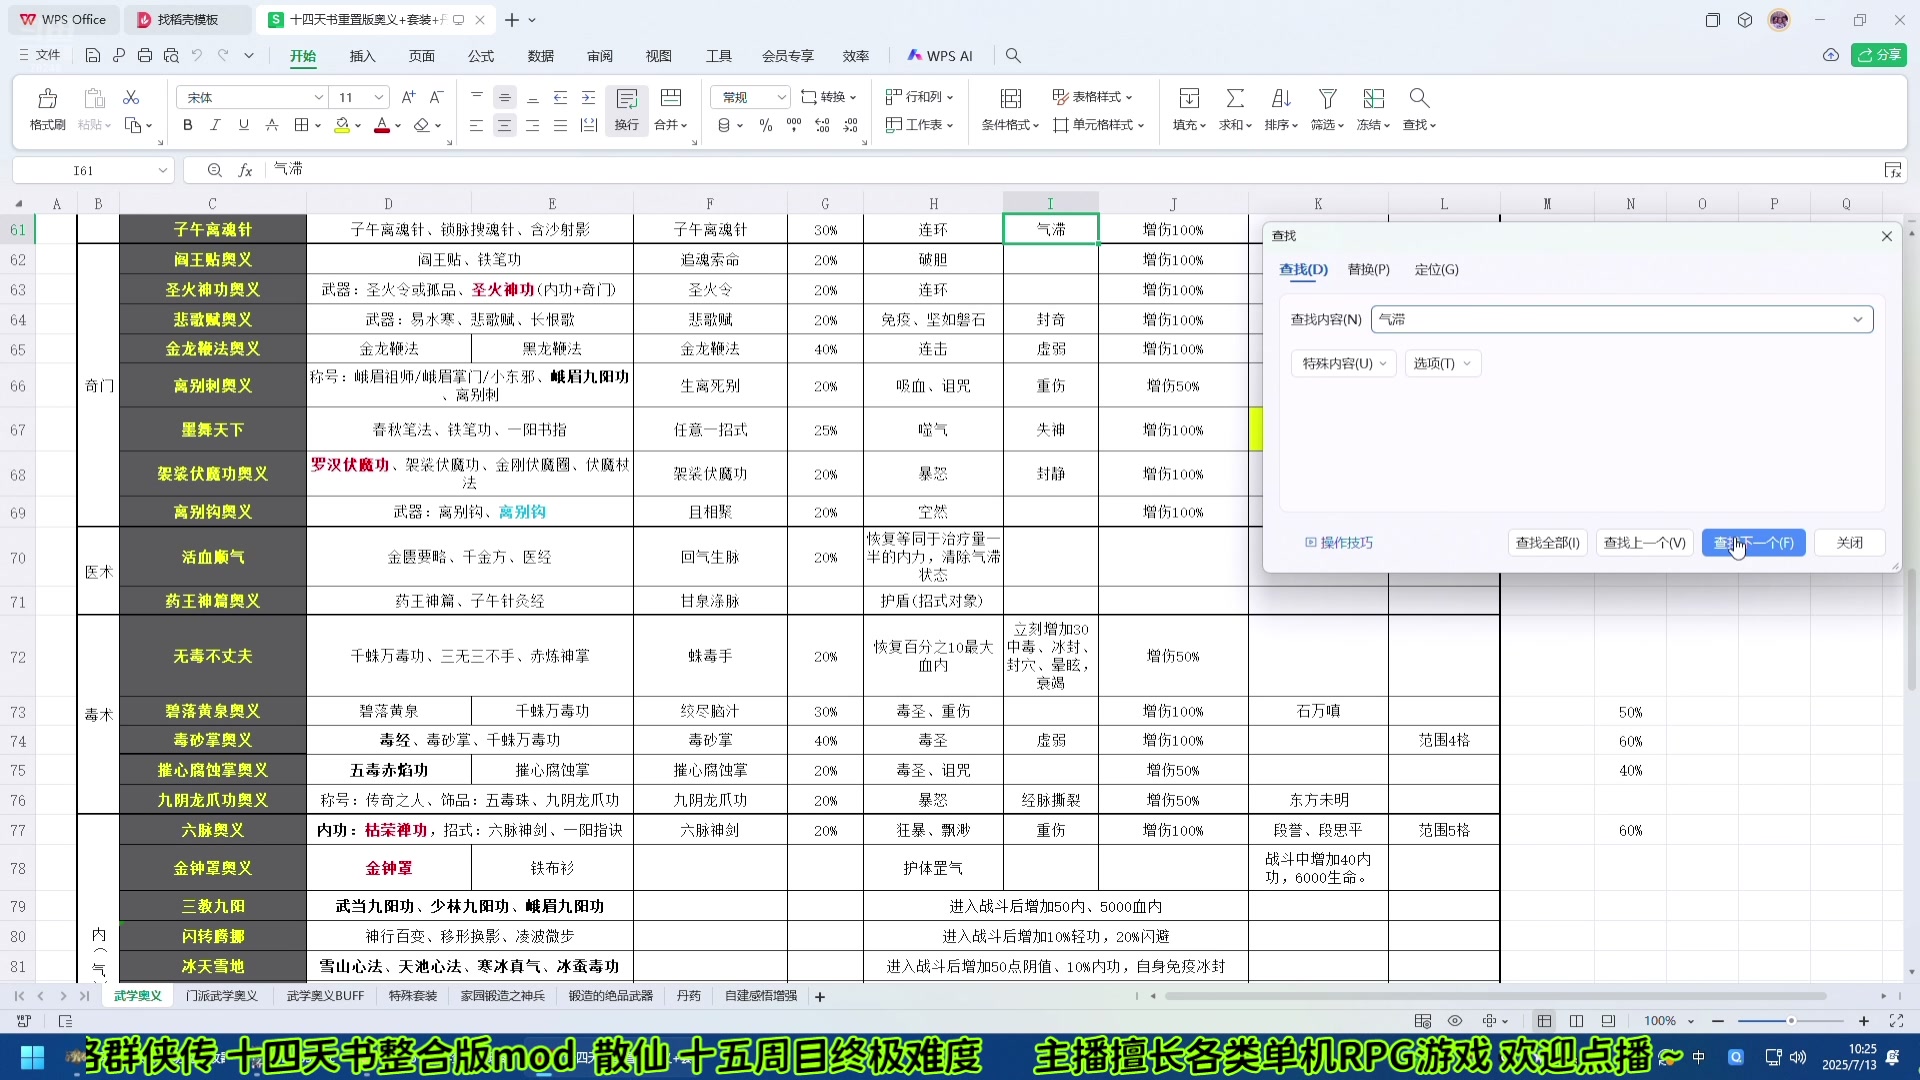Click the save icon in quick access bar

pyautogui.click(x=93, y=56)
